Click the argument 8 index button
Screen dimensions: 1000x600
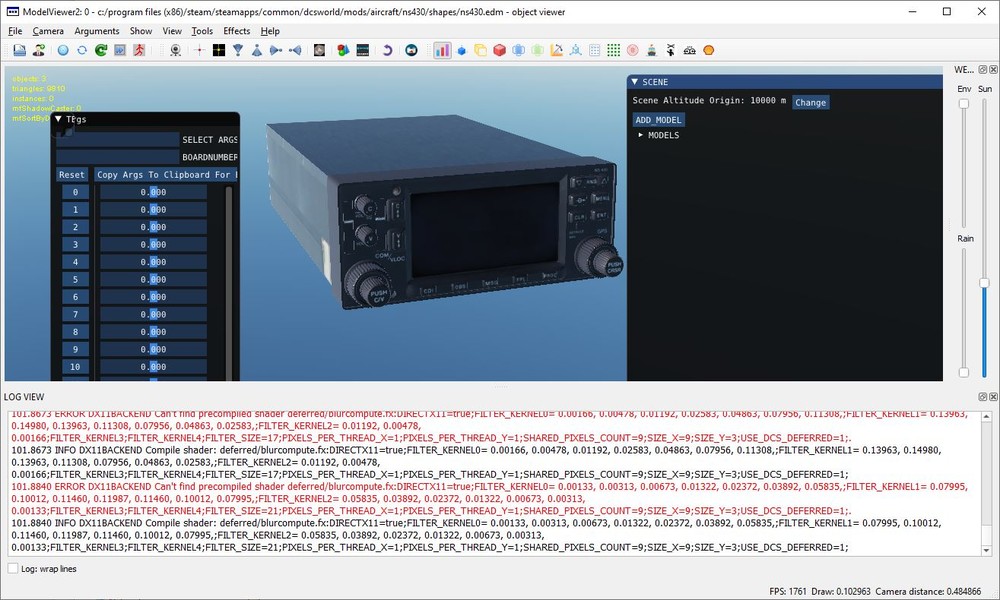click(75, 332)
